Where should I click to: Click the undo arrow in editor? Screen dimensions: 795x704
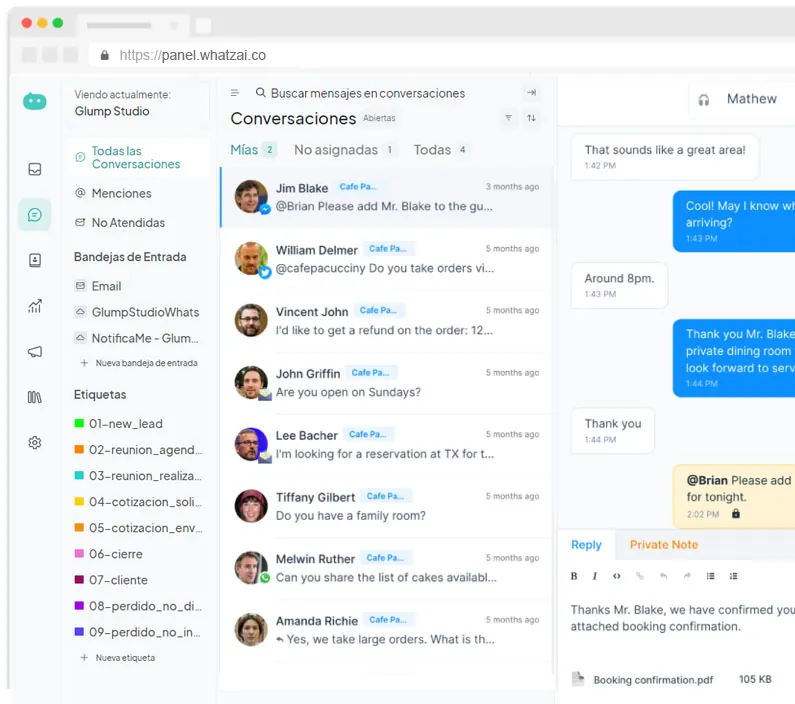pos(663,576)
